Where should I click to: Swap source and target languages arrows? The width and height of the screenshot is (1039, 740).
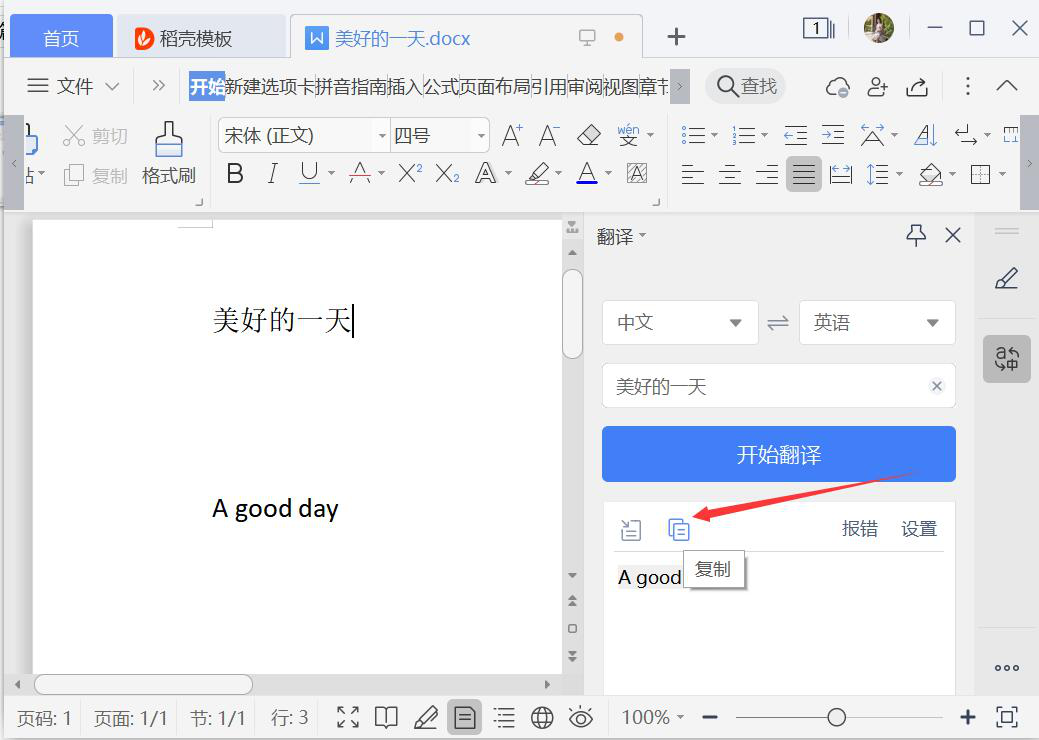coord(778,323)
